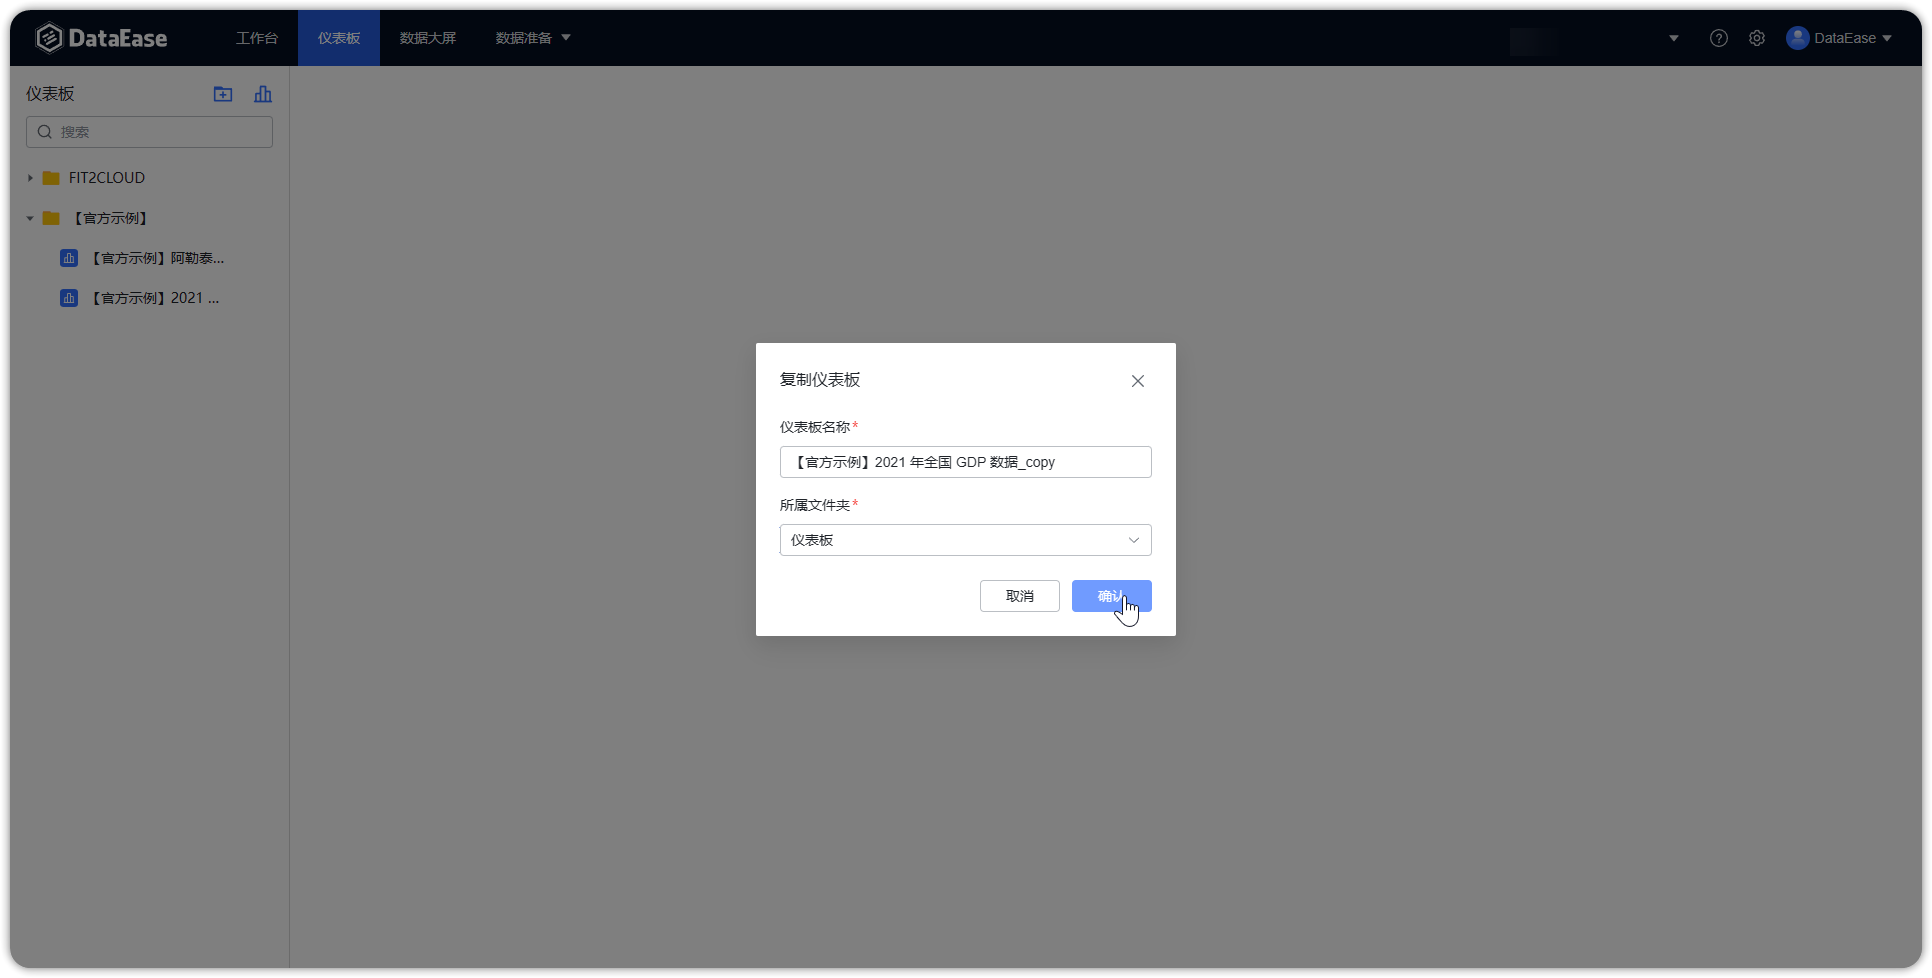Click 仪表板 panel heading
This screenshot has height=978, width=1932.
[50, 94]
